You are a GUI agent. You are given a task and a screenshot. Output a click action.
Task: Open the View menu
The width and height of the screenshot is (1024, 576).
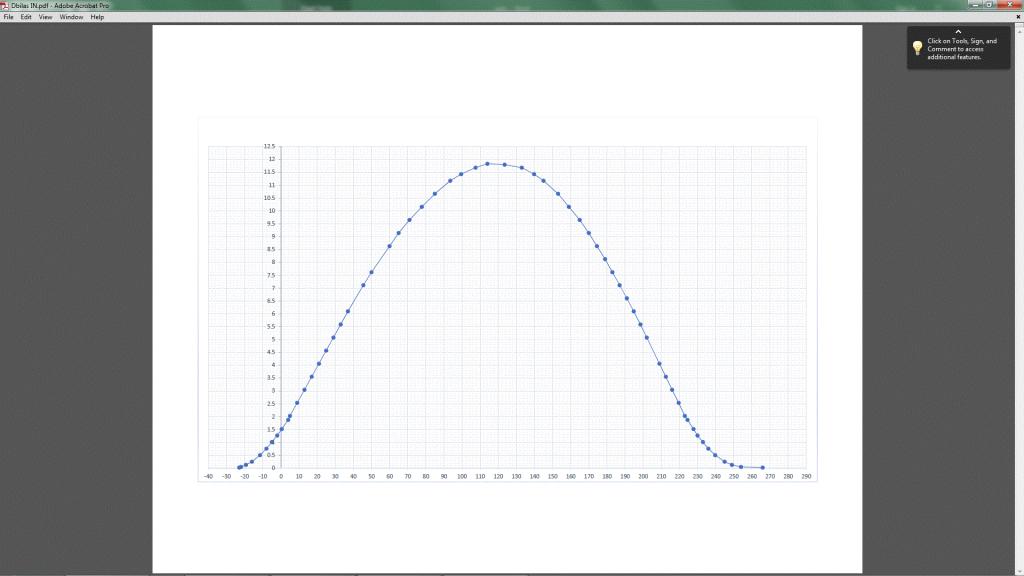[45, 17]
